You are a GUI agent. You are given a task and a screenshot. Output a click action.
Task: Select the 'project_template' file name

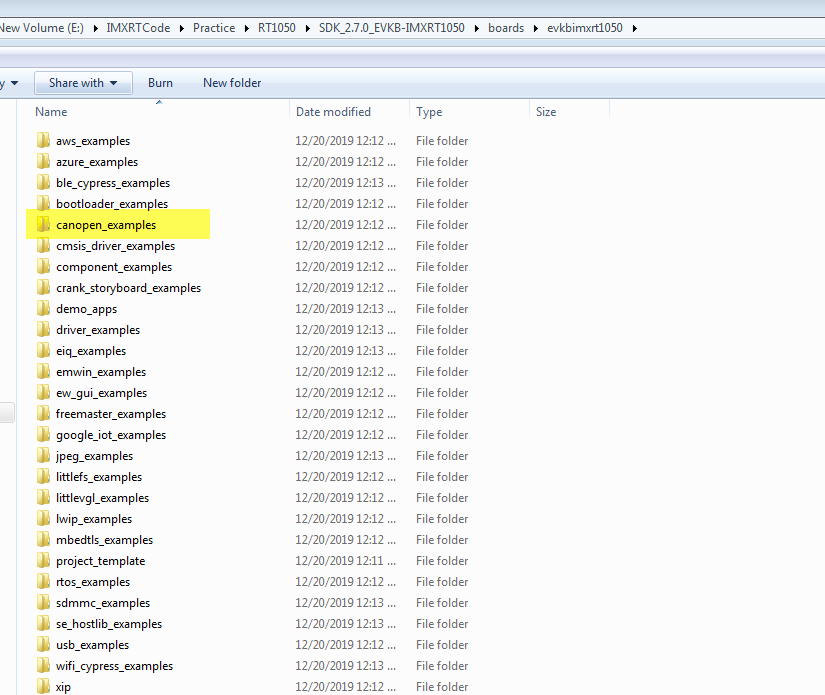tap(100, 561)
